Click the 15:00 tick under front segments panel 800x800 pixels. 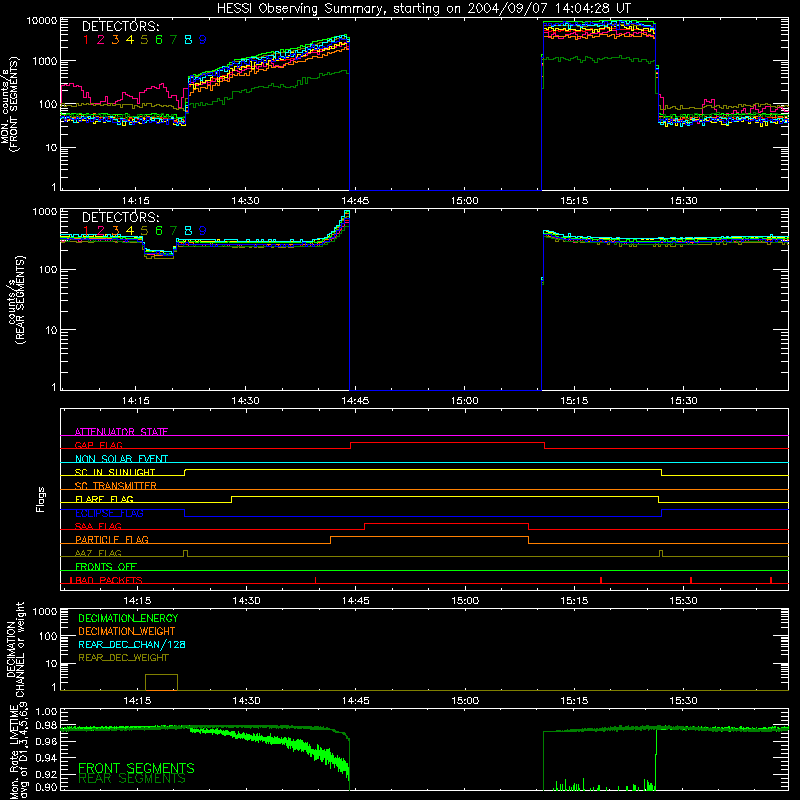coord(464,201)
